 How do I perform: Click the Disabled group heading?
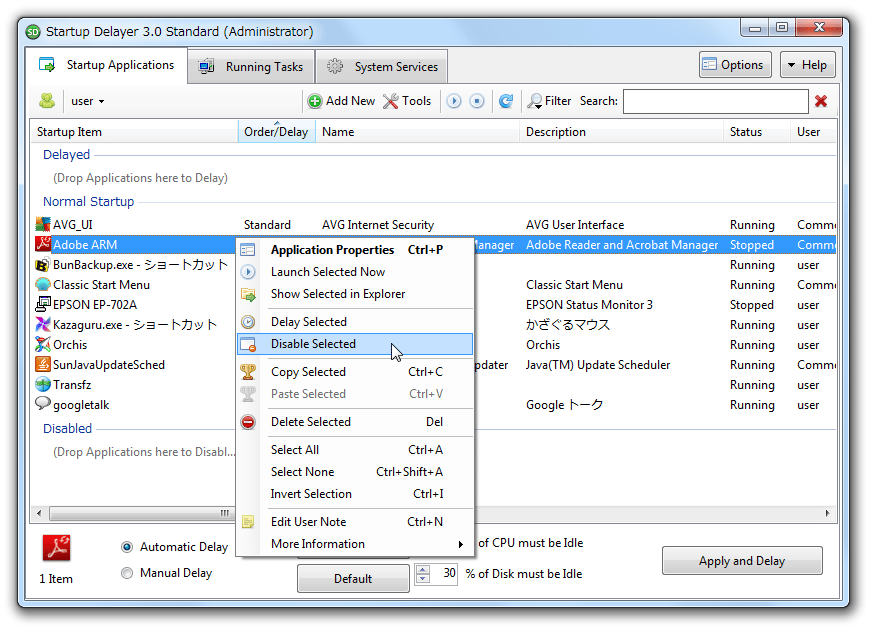(67, 429)
